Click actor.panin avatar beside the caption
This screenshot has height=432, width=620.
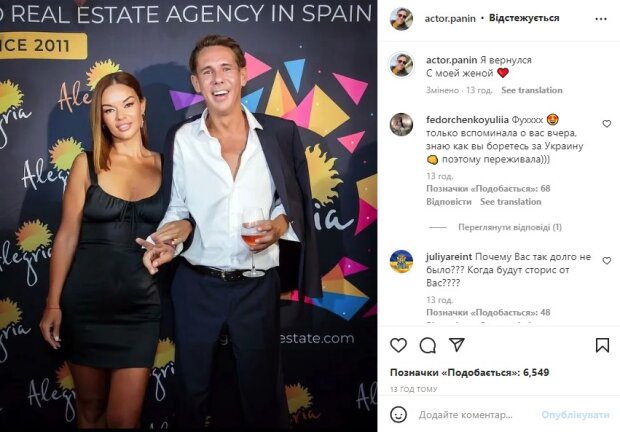[401, 64]
